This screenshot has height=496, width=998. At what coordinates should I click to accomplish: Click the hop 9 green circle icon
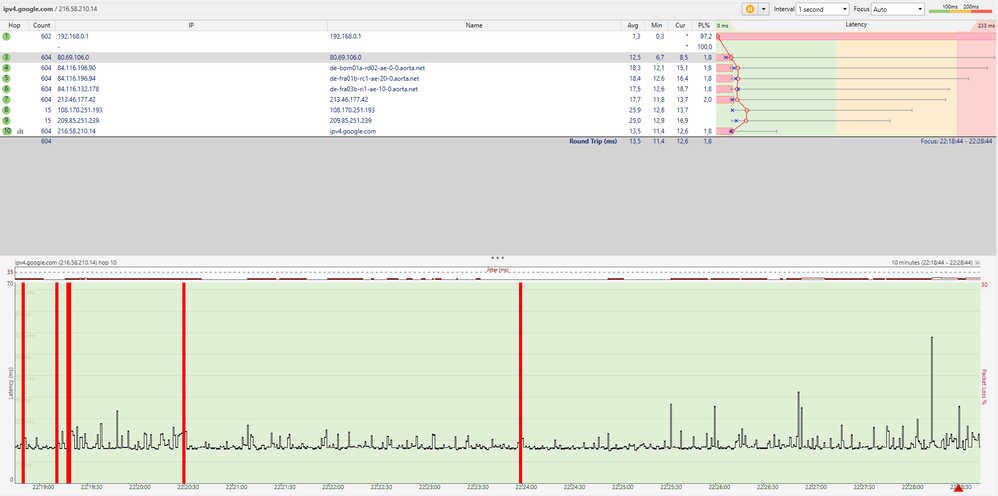tap(6, 120)
